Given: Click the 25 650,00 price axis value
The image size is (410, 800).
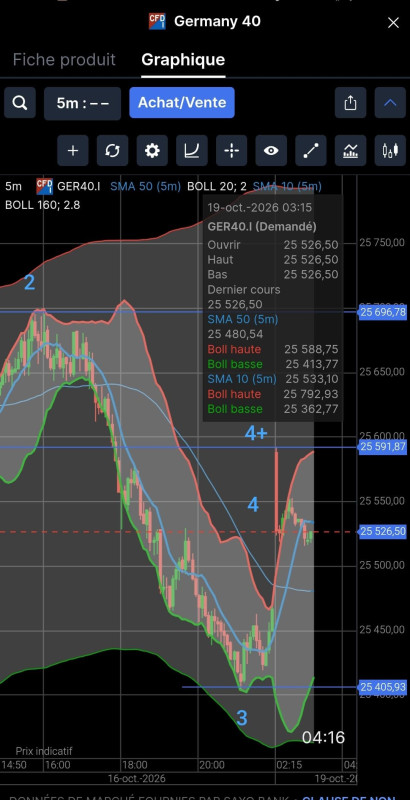Looking at the screenshot, I should [x=382, y=371].
